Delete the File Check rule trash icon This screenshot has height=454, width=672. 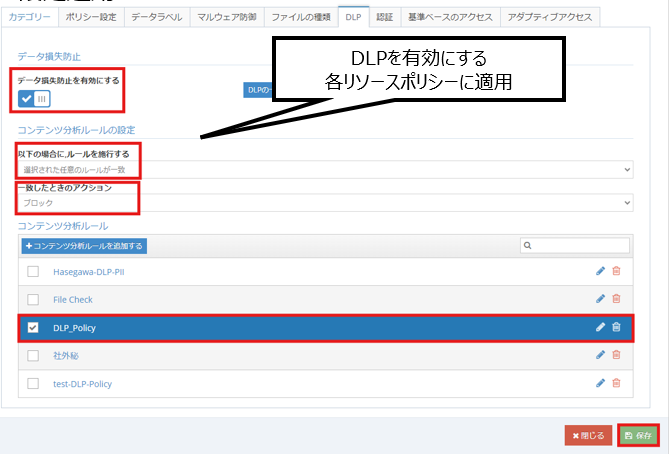[x=616, y=299]
